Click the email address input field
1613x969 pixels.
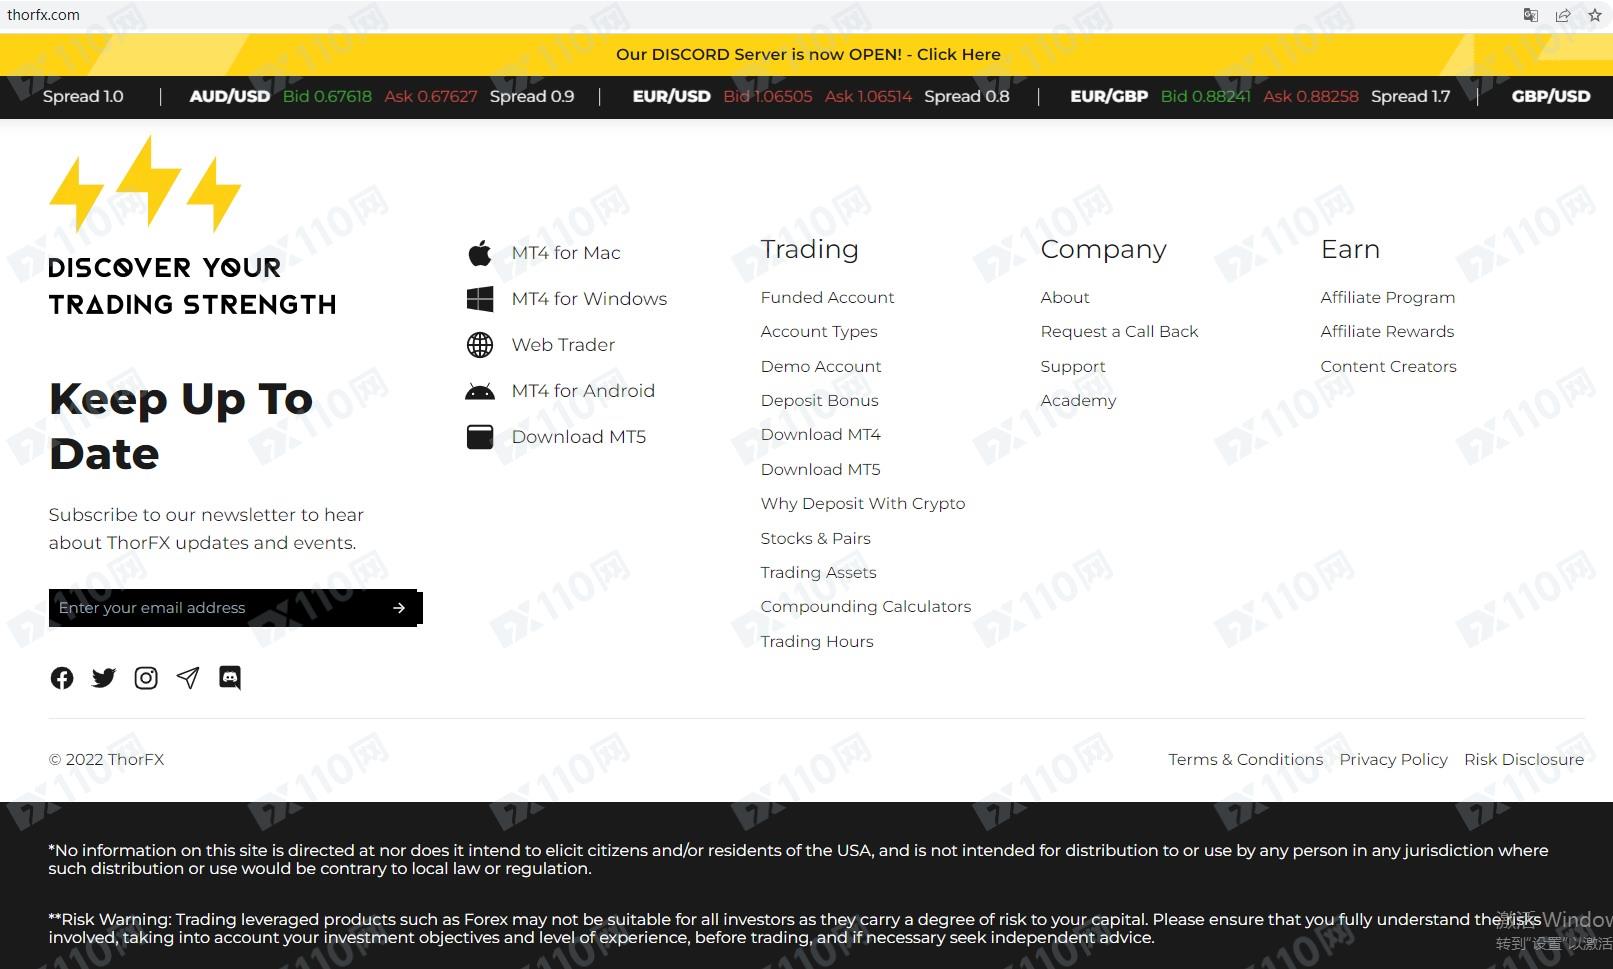[215, 608]
